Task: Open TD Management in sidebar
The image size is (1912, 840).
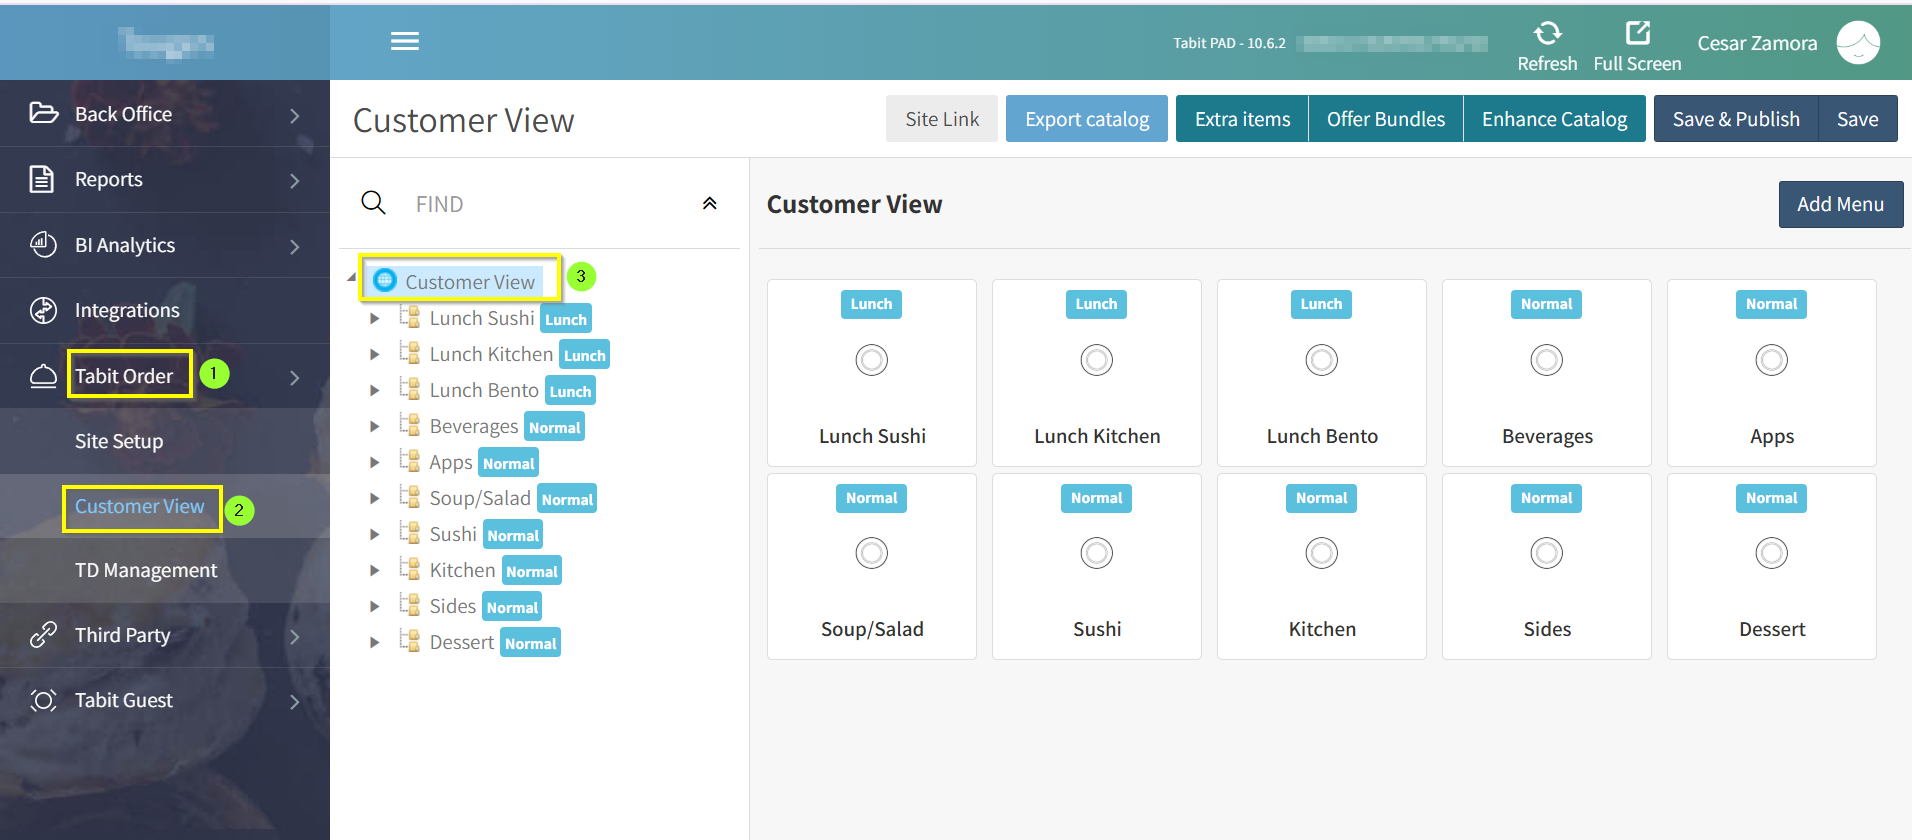Action: click(x=146, y=570)
